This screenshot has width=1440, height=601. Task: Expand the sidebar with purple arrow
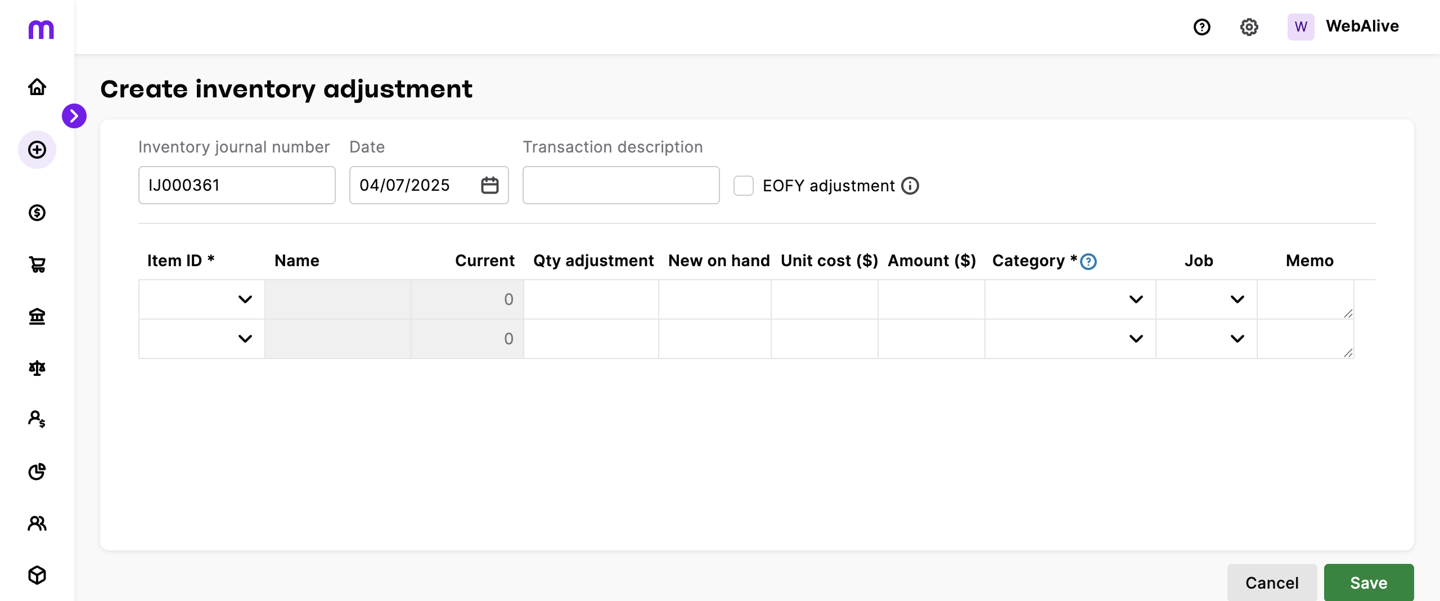[74, 116]
